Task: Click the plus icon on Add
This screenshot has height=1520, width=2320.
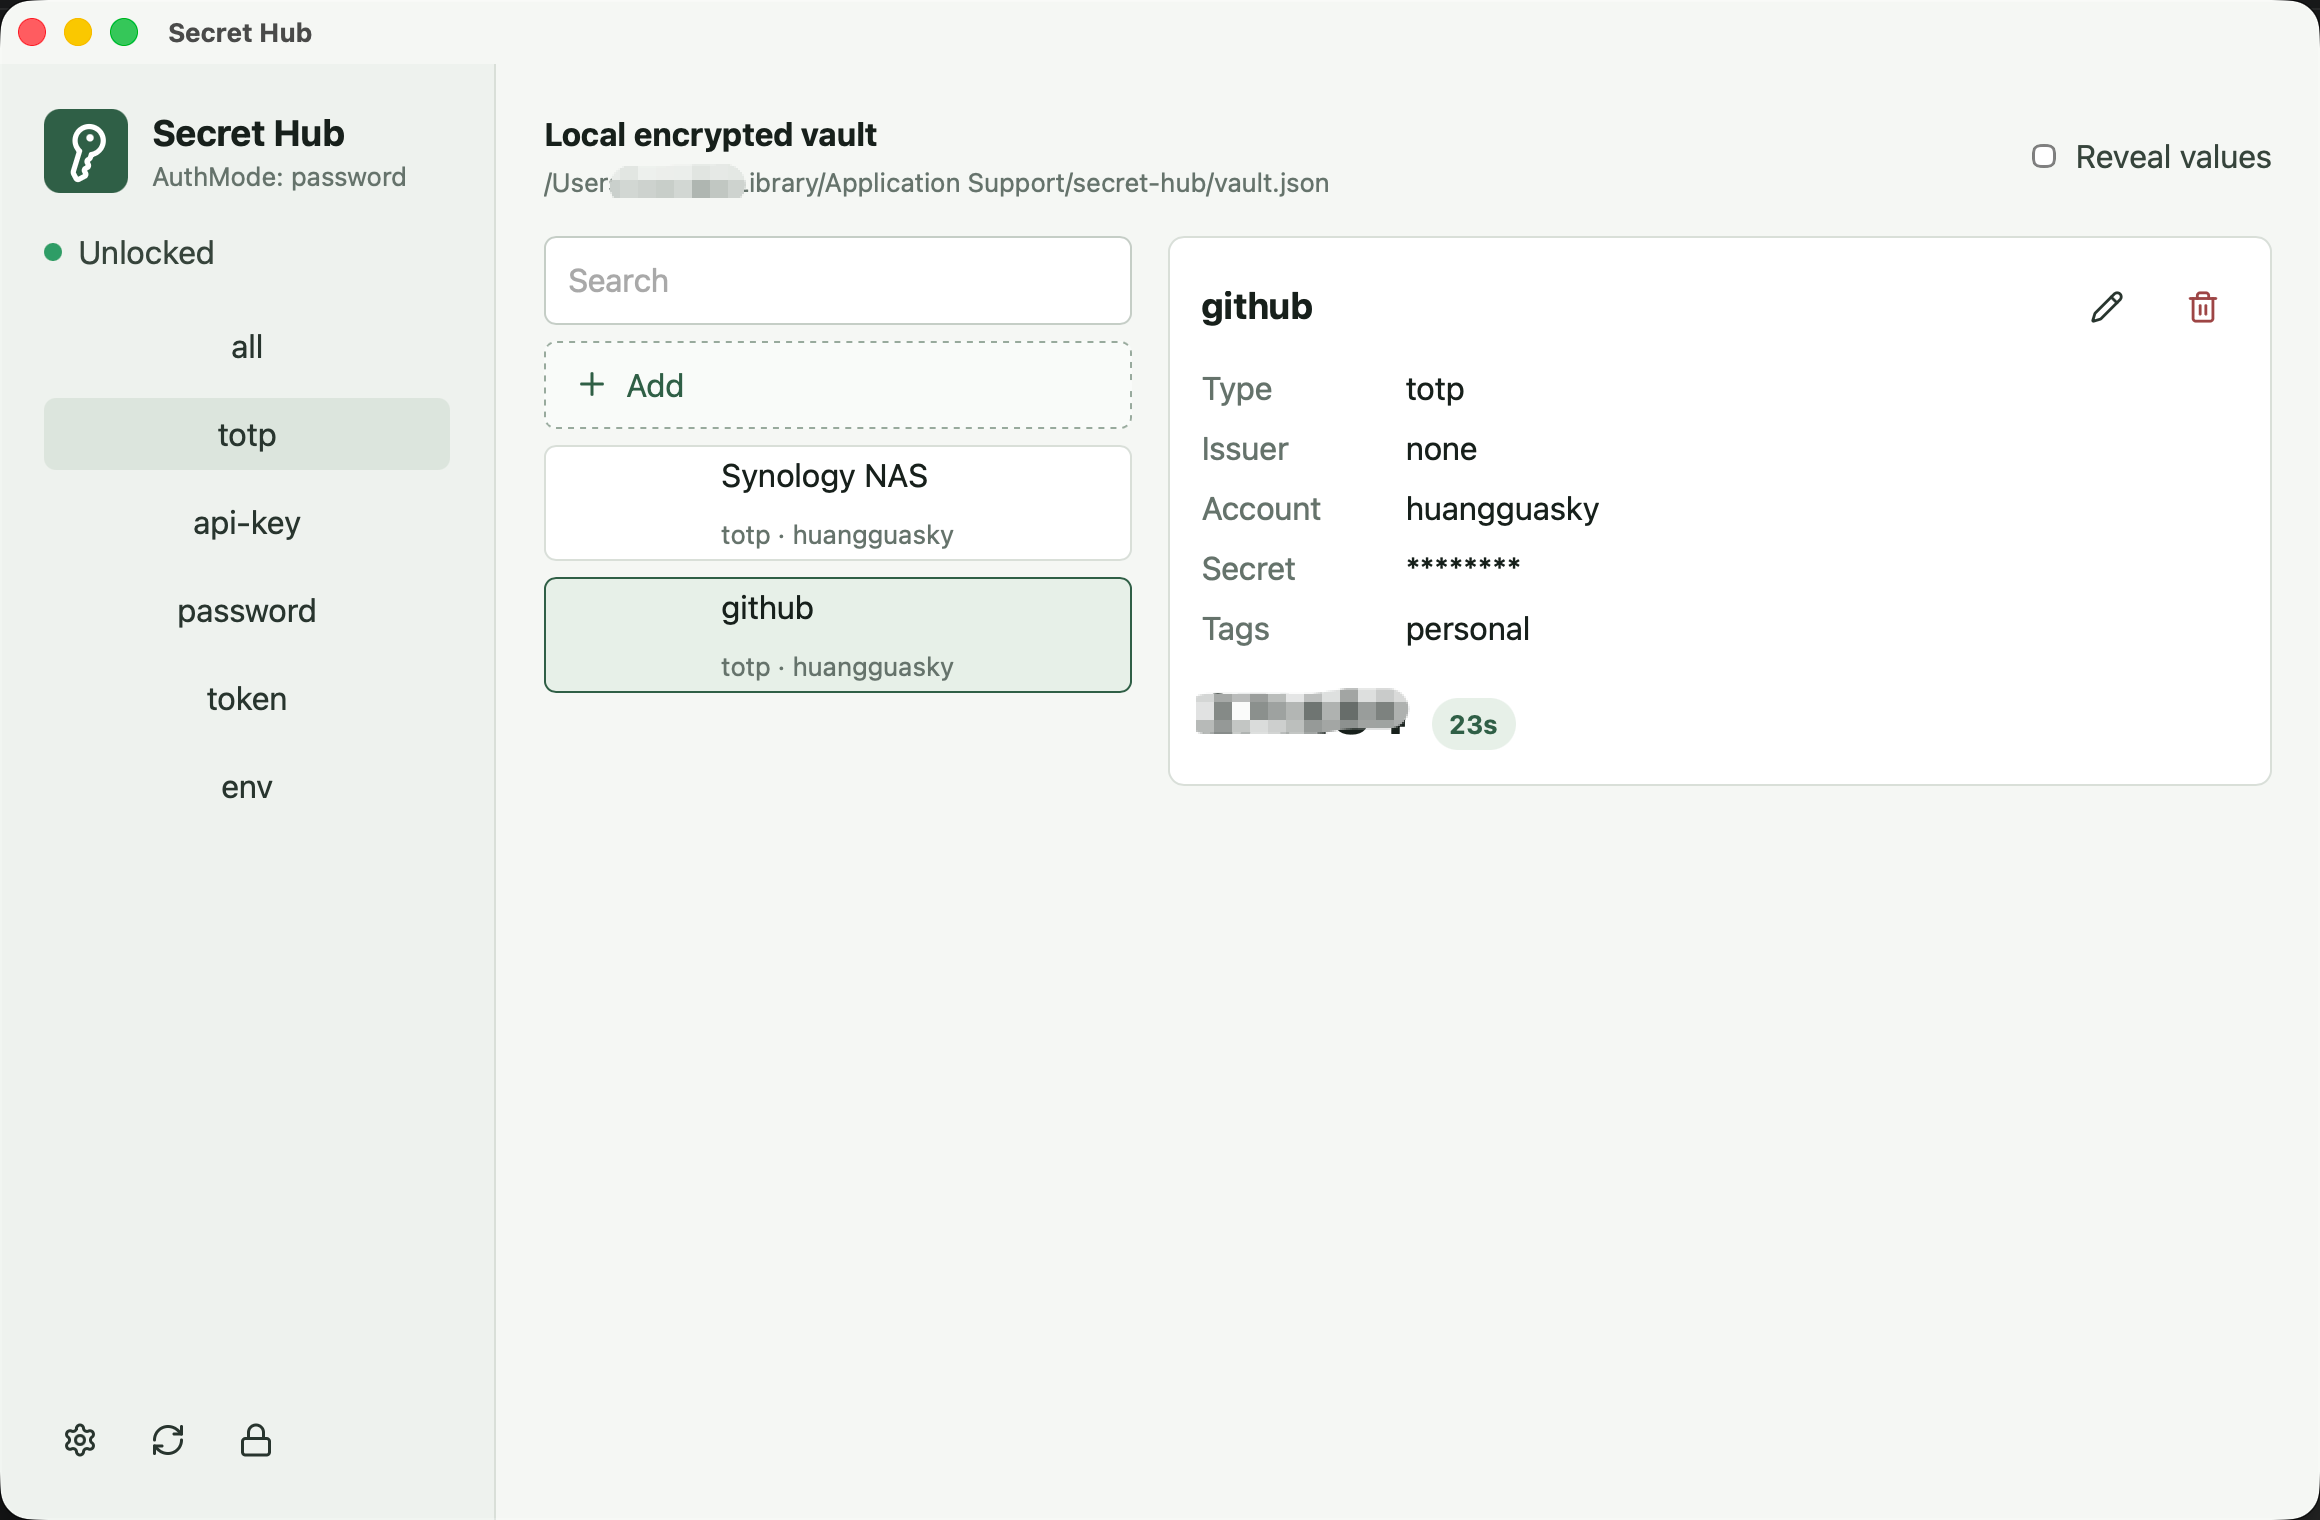Action: click(x=592, y=385)
